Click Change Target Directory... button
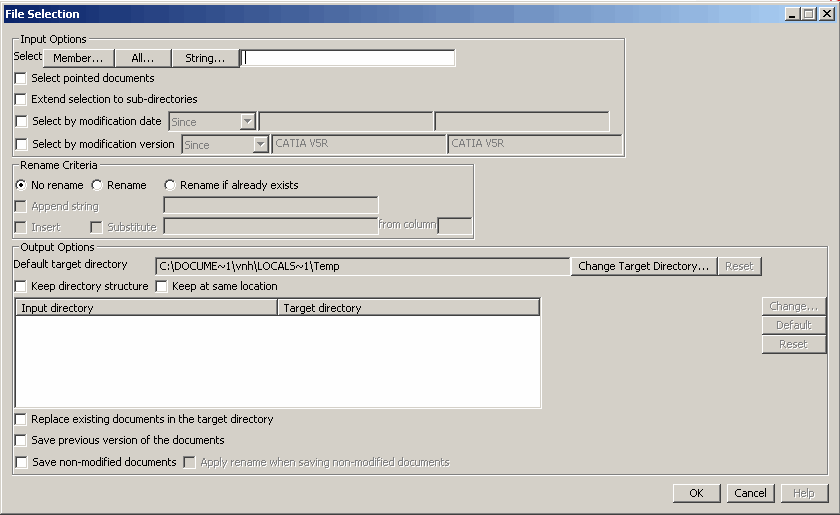Screen dimensions: 840x515 point(643,266)
